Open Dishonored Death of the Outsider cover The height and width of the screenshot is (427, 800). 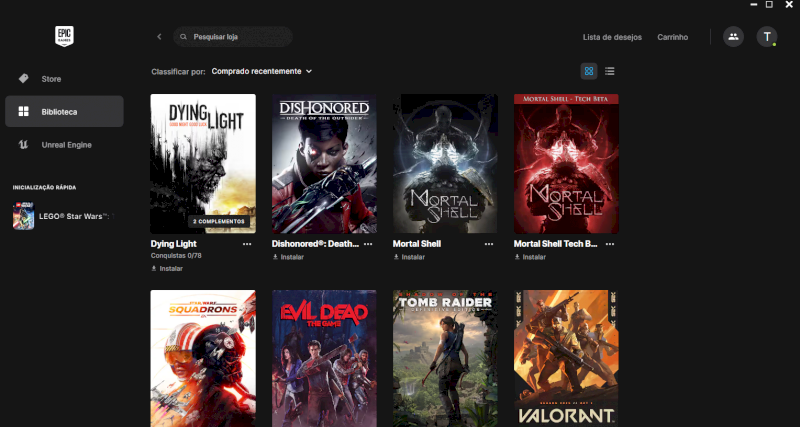point(324,164)
